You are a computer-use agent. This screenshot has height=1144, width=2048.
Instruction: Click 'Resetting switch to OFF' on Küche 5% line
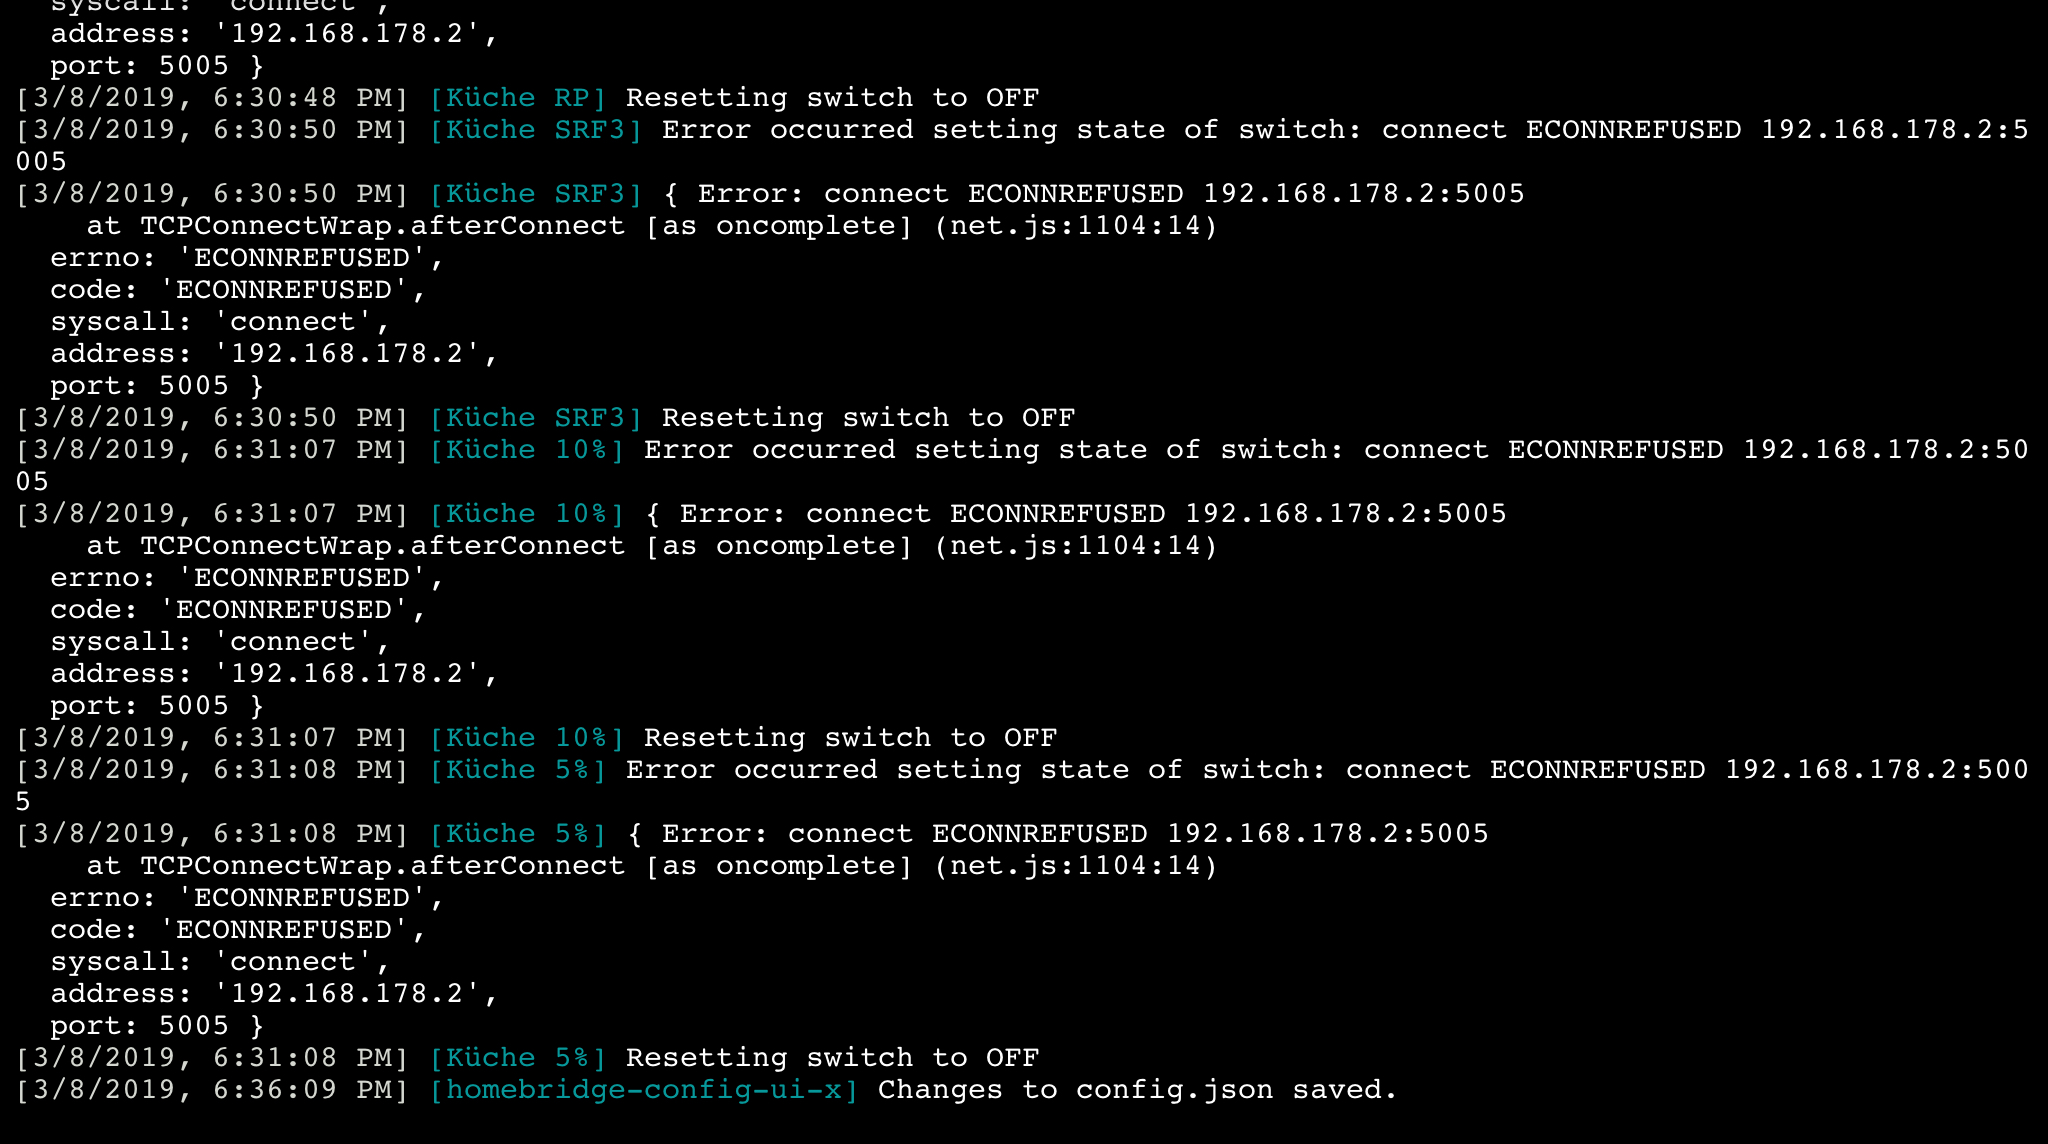coord(832,1058)
